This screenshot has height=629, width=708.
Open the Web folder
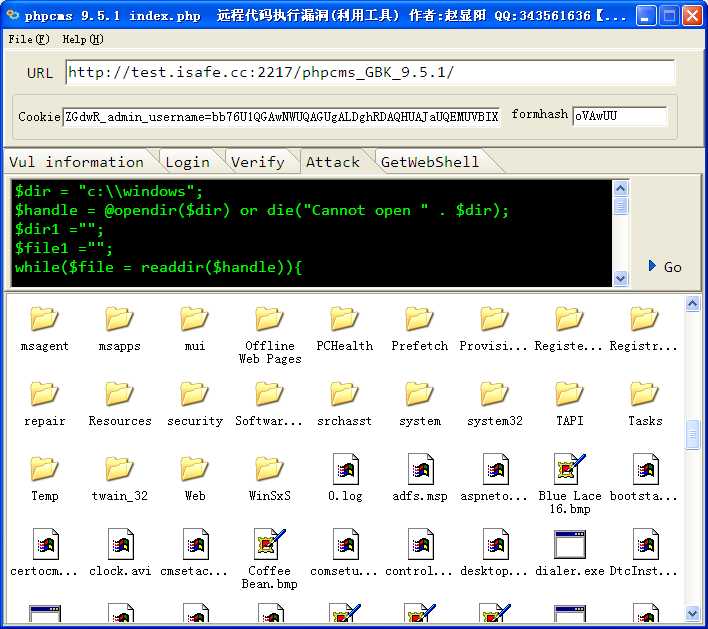tap(194, 468)
